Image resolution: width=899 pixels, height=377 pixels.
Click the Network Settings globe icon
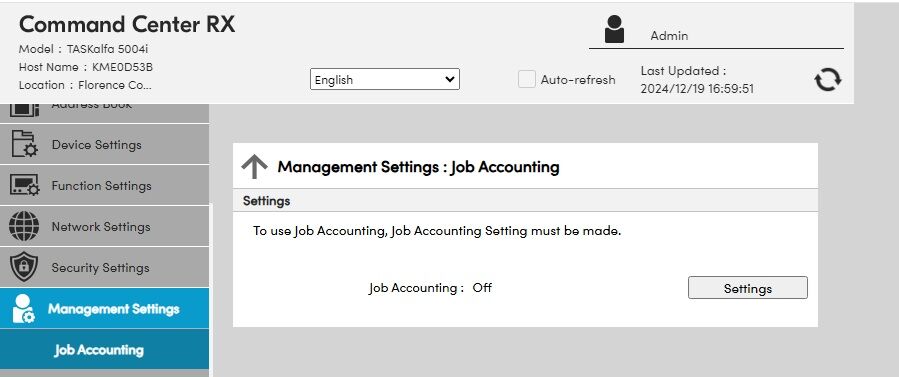point(24,226)
